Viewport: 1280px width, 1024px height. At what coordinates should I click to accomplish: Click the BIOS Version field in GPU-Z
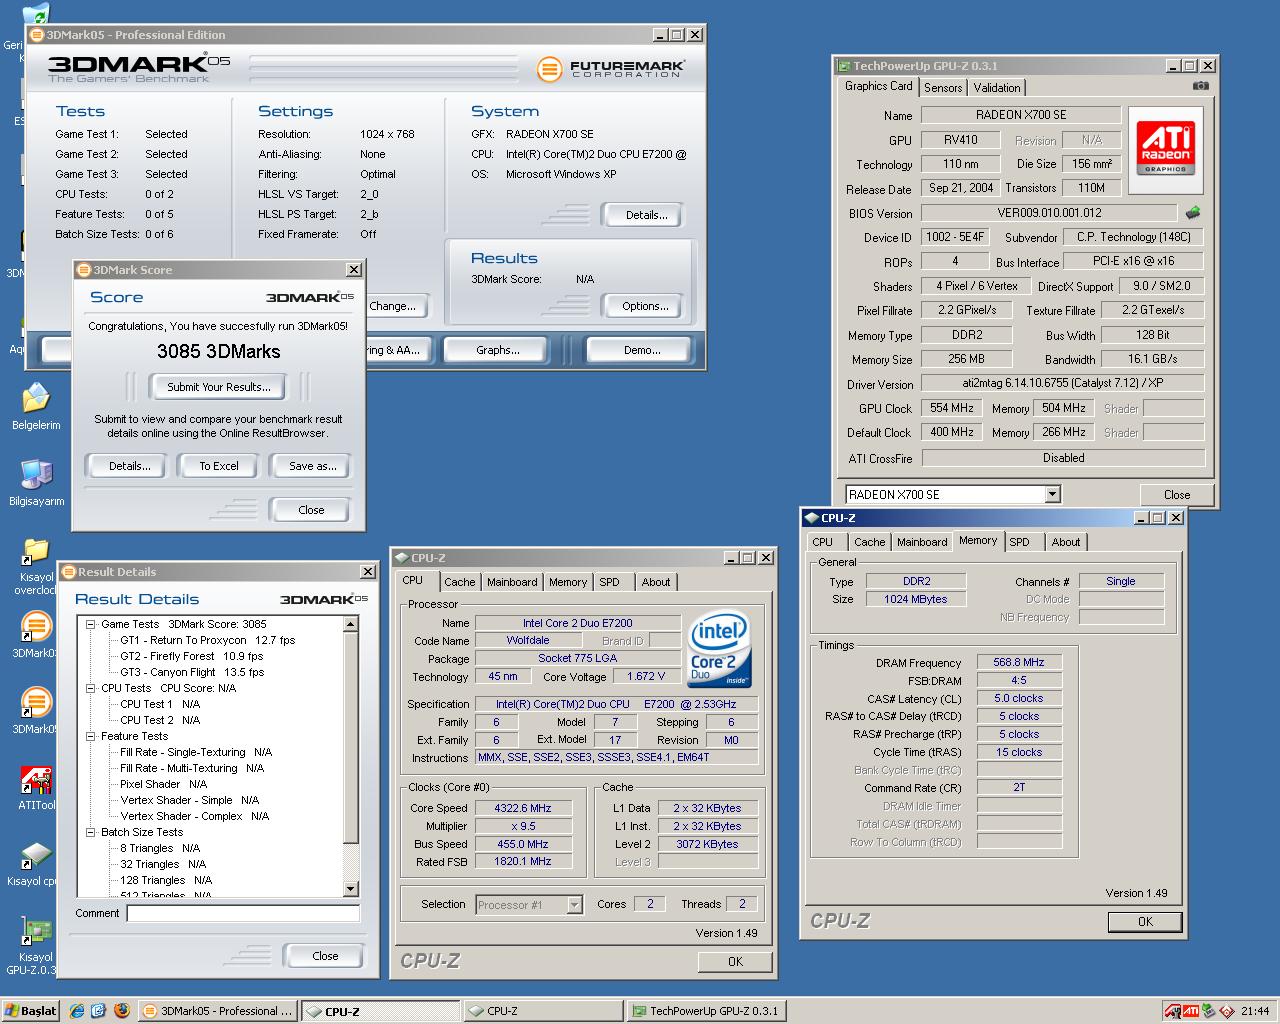pos(1049,213)
